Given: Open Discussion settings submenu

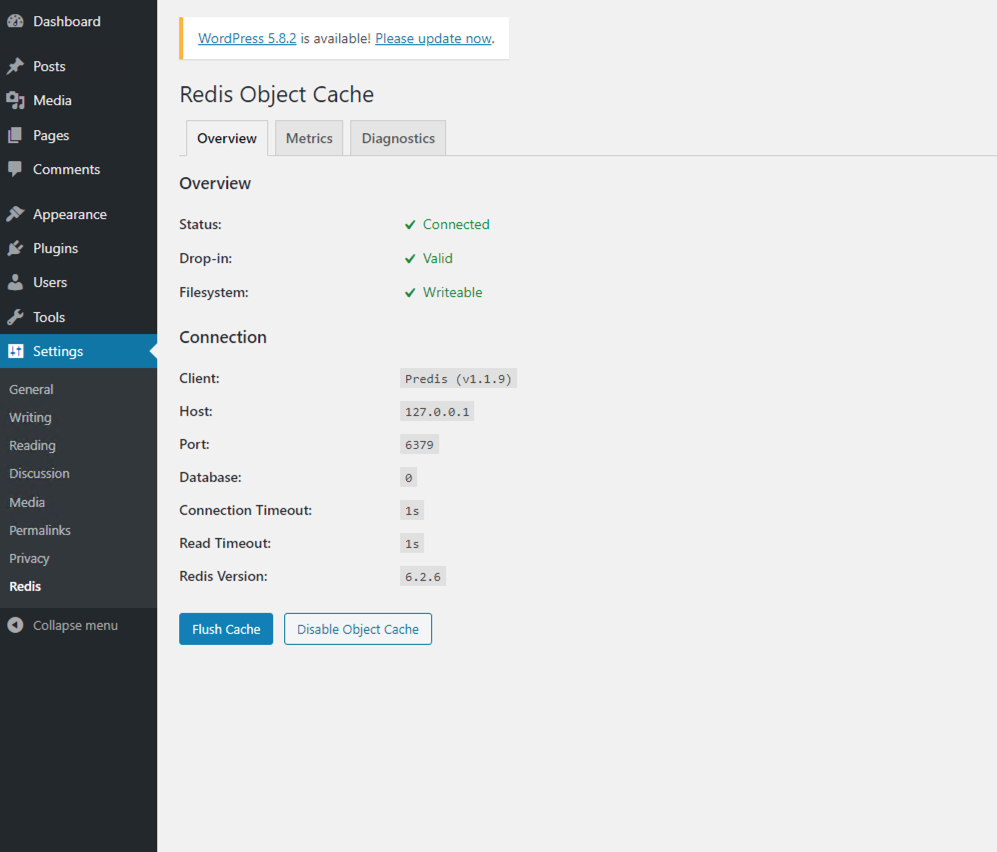Looking at the screenshot, I should point(39,473).
